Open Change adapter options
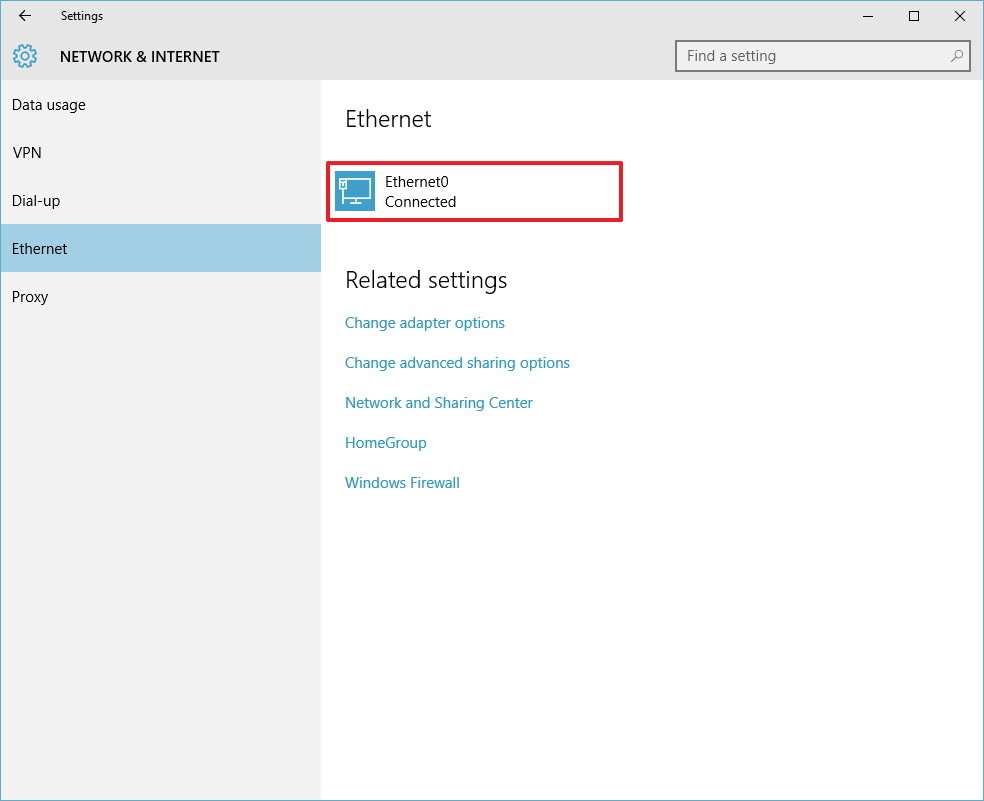Image resolution: width=984 pixels, height=801 pixels. (424, 322)
